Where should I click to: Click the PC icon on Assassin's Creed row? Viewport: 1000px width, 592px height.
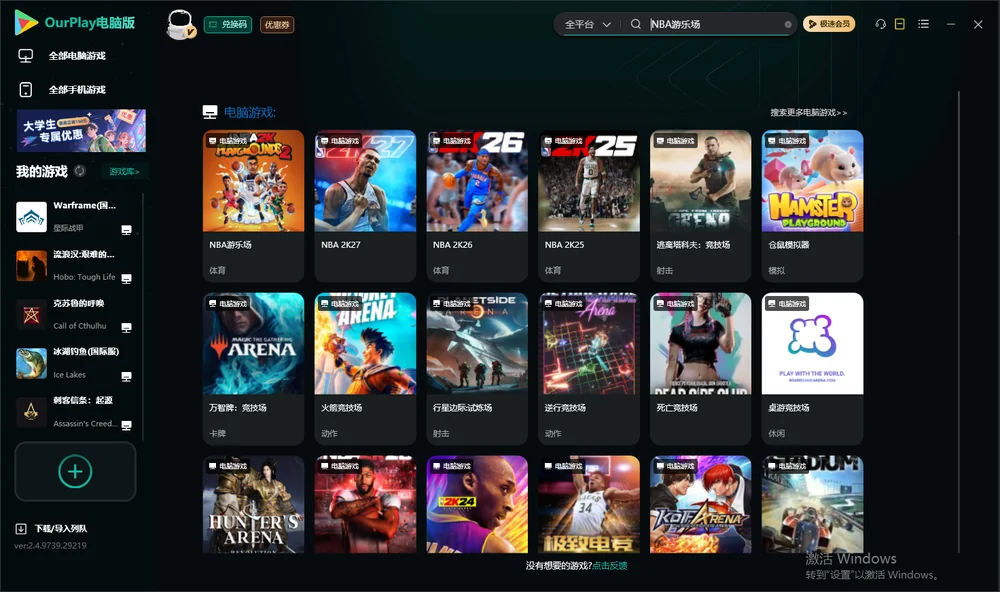(126, 426)
